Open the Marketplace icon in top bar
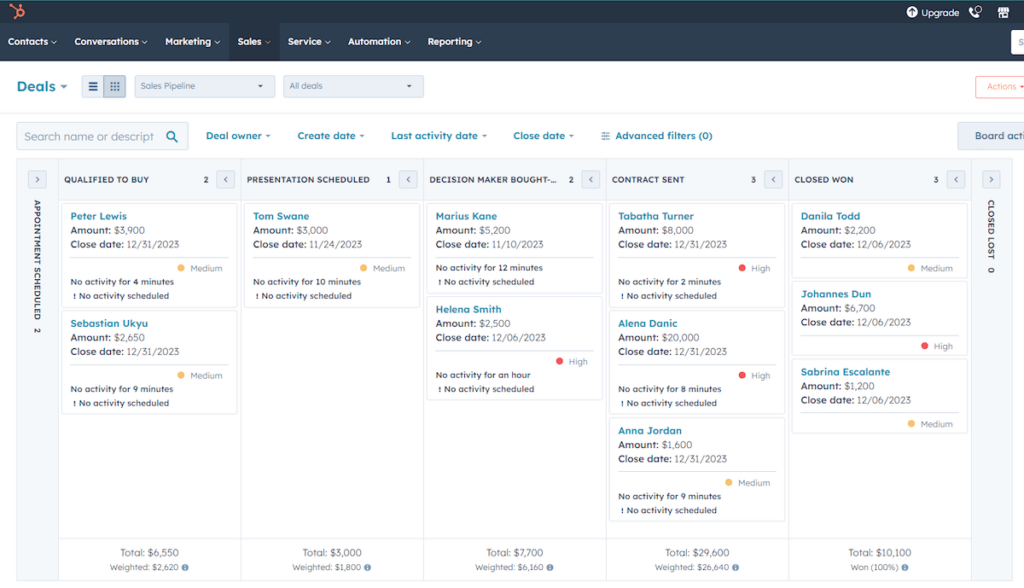 1003,12
